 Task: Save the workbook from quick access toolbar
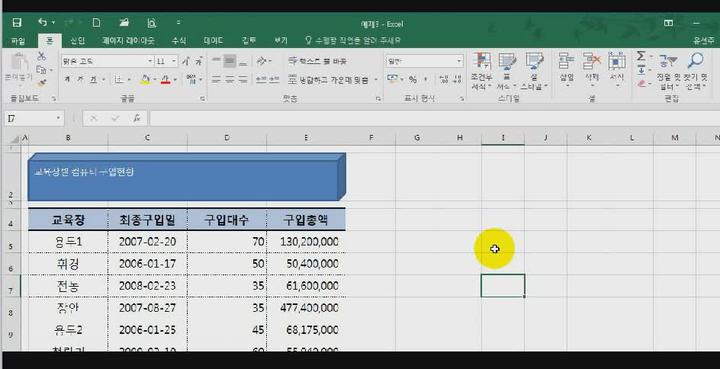click(x=17, y=22)
